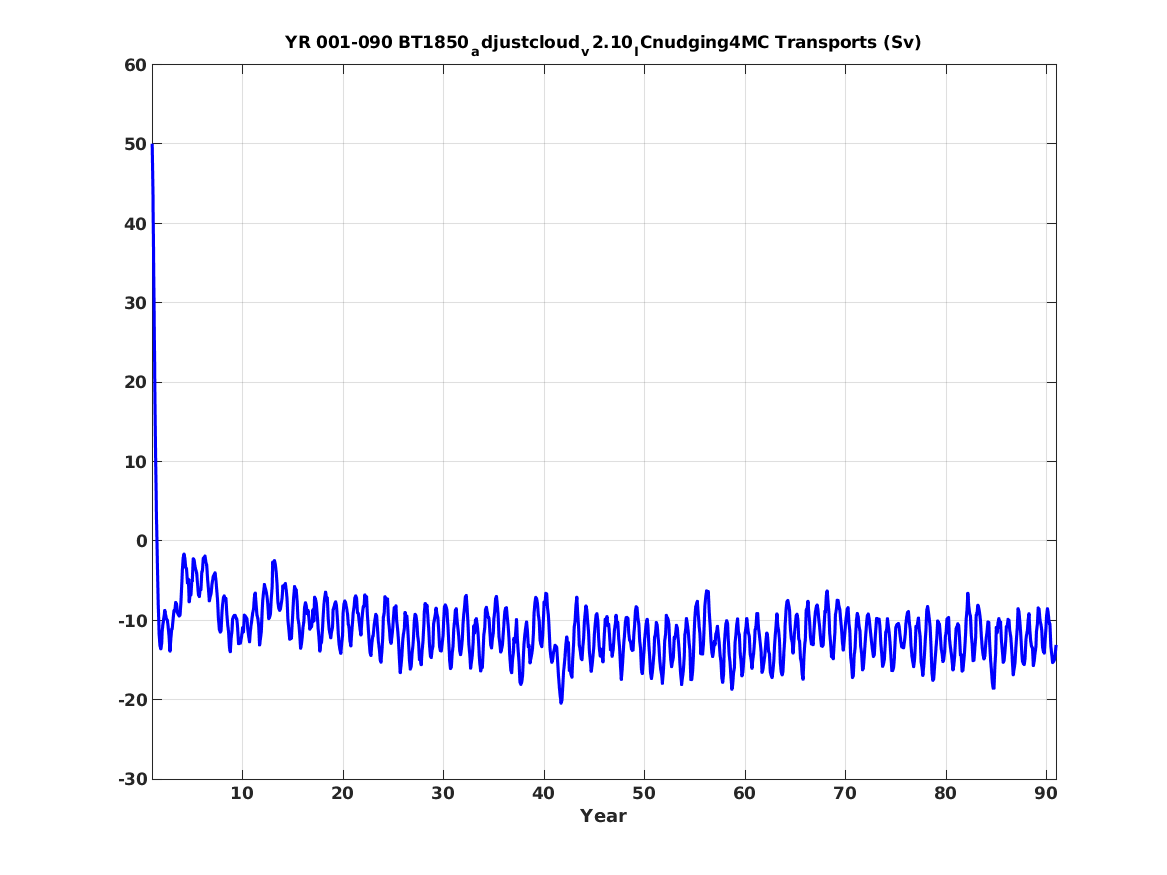Click y-axis tick label '-10'
This screenshot has width=1167, height=875.
click(x=132, y=621)
